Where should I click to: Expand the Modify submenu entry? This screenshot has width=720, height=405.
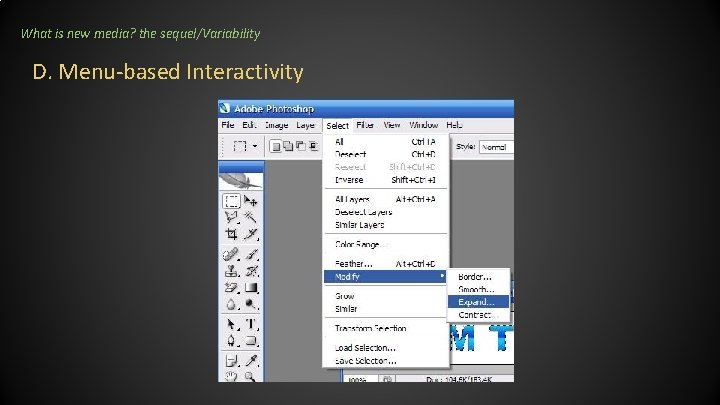385,276
